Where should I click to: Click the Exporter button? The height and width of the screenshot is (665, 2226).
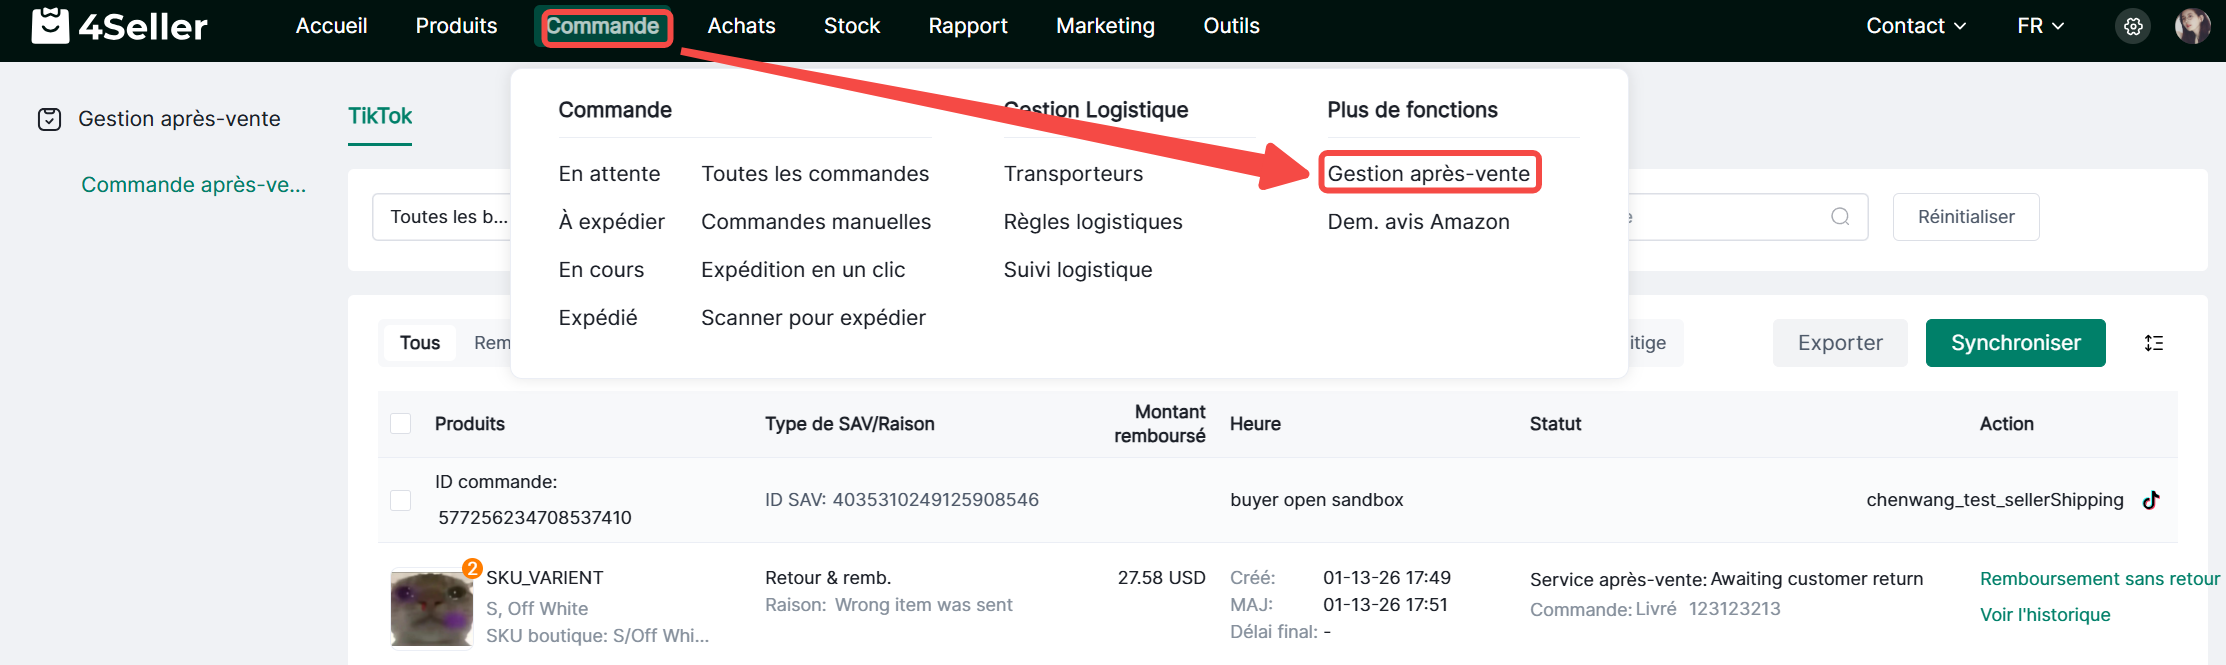1839,343
